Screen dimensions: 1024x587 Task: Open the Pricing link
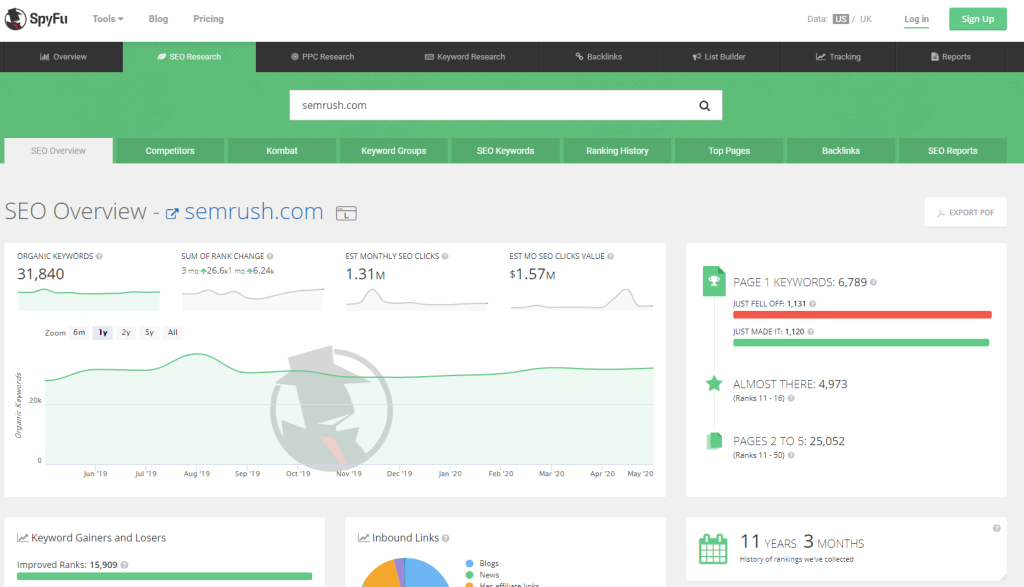[x=208, y=19]
